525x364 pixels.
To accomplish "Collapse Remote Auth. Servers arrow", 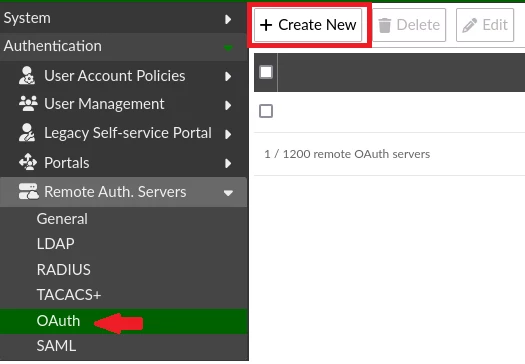I will coord(228,193).
